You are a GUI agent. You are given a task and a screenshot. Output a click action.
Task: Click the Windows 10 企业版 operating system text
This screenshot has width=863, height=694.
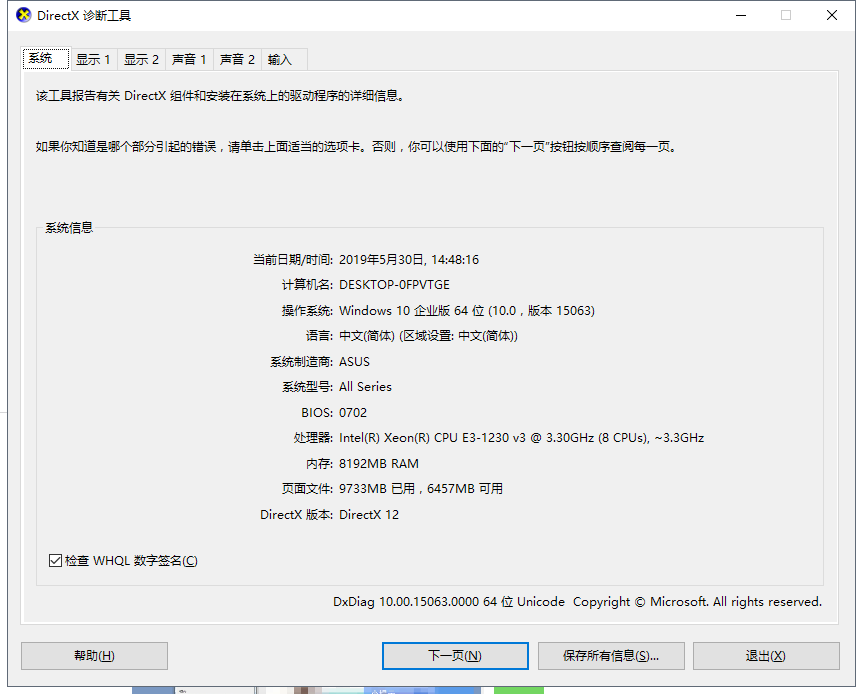click(x=466, y=311)
